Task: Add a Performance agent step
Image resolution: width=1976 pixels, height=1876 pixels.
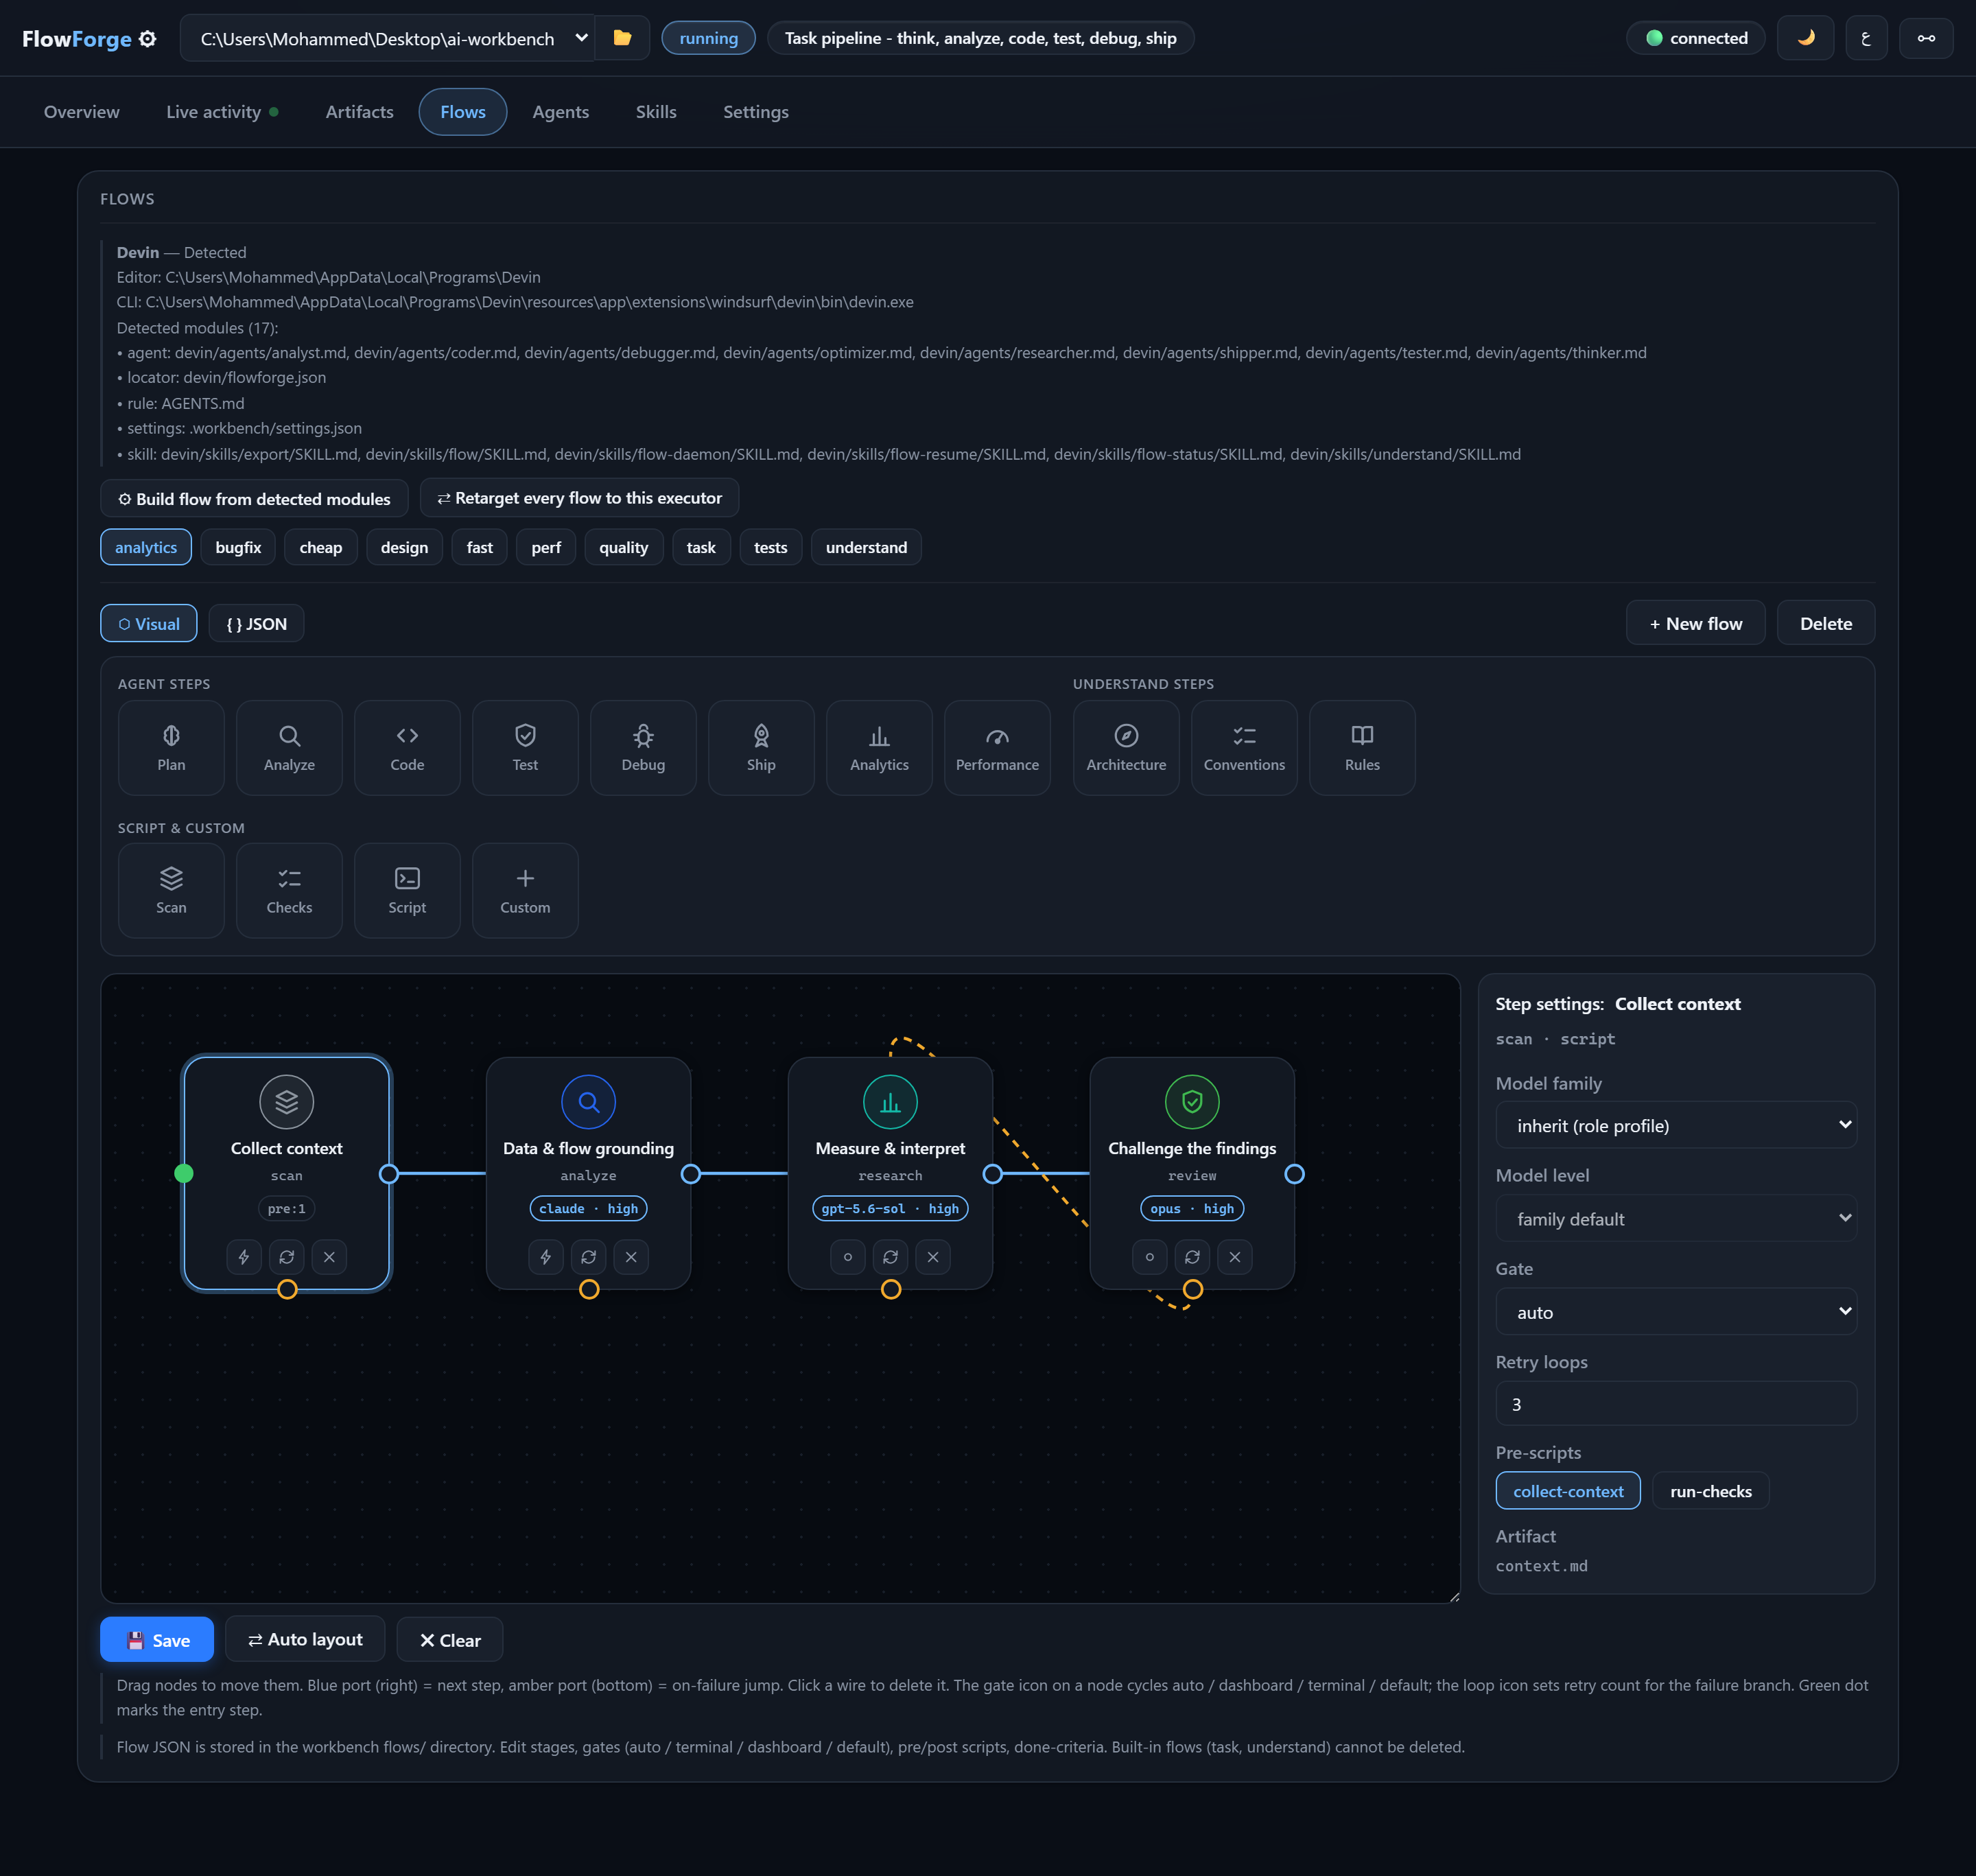Action: point(997,747)
